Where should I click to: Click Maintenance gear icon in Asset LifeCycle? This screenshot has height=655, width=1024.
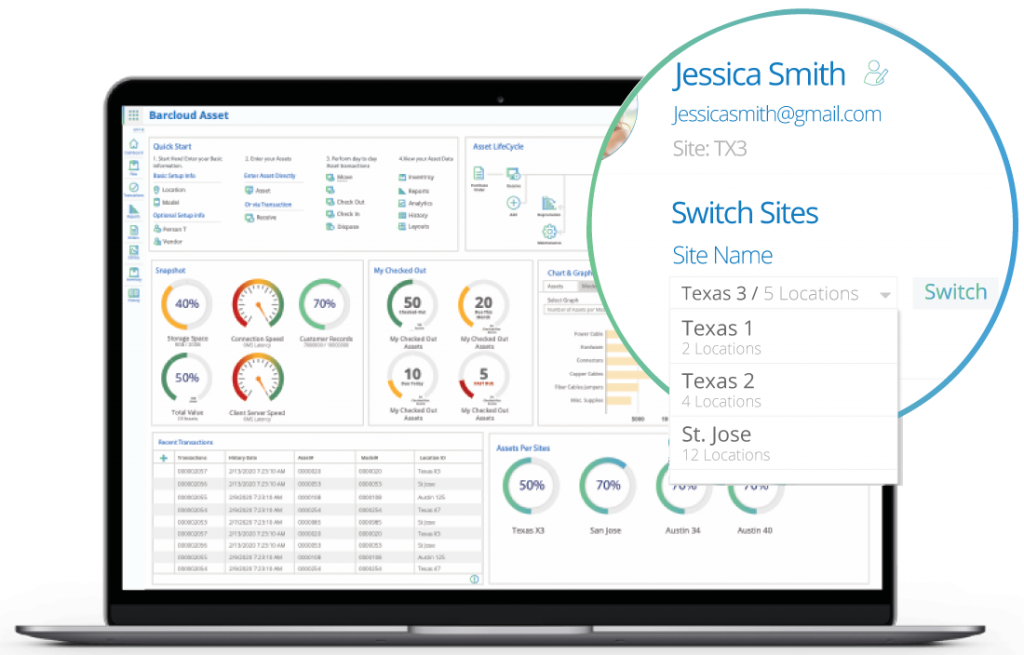(x=549, y=231)
